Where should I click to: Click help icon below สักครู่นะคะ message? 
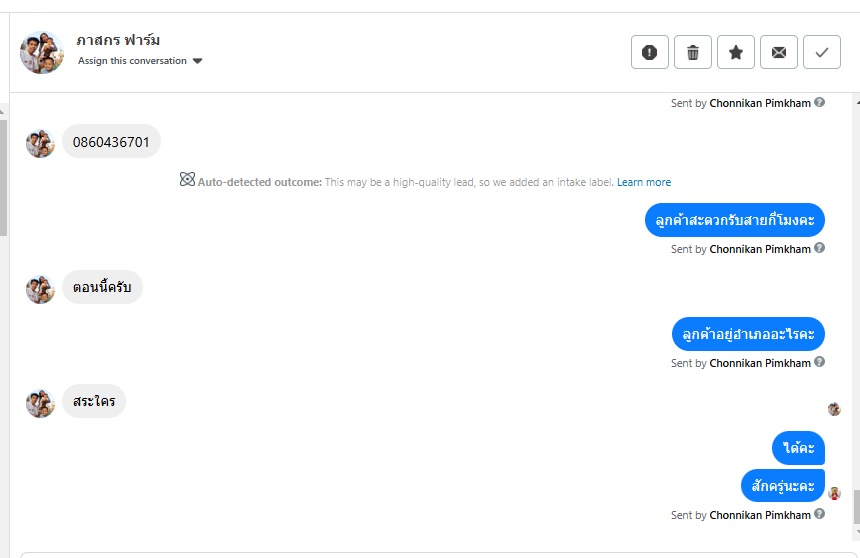(x=820, y=515)
